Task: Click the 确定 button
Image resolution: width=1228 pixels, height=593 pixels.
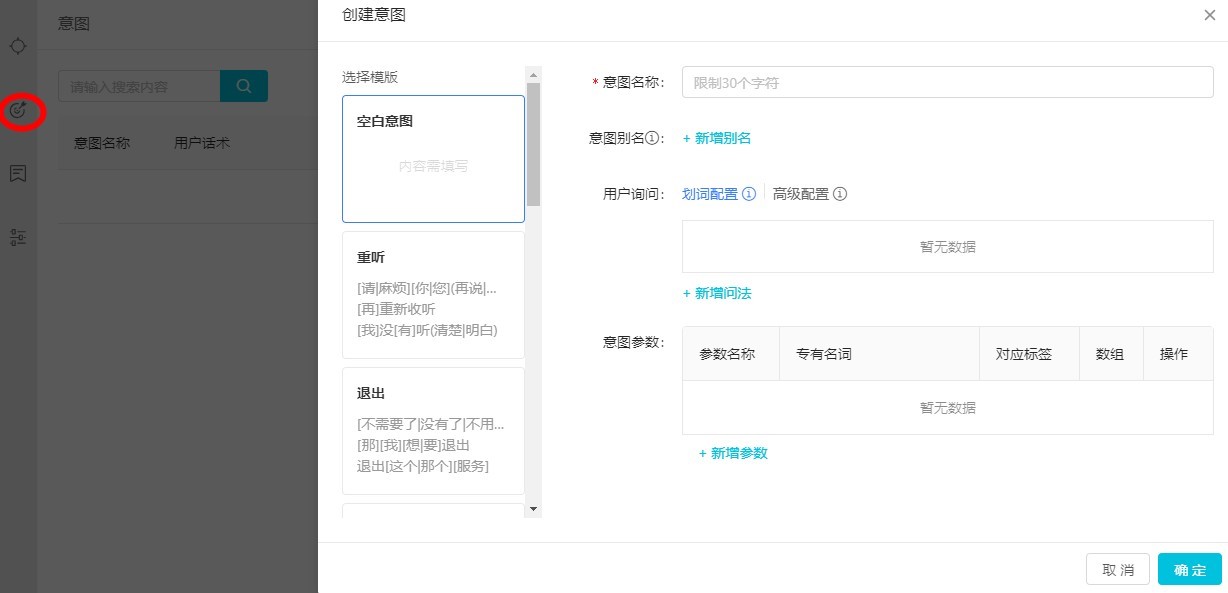Action: (x=1190, y=569)
